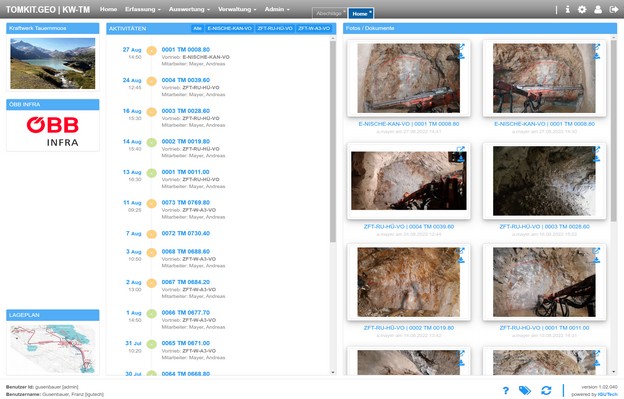Image resolution: width=624 pixels, height=399 pixels.
Task: Open activity 0067 TM 0684.20
Action: pyautogui.click(x=185, y=282)
